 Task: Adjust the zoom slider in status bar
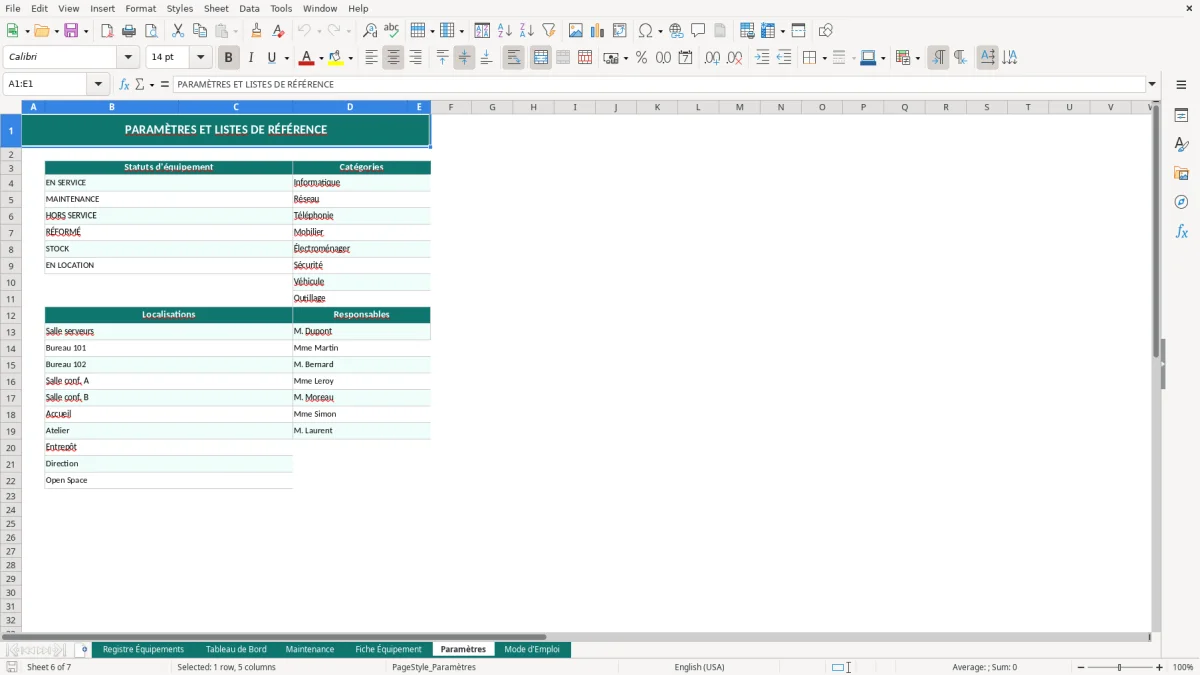coord(1120,667)
